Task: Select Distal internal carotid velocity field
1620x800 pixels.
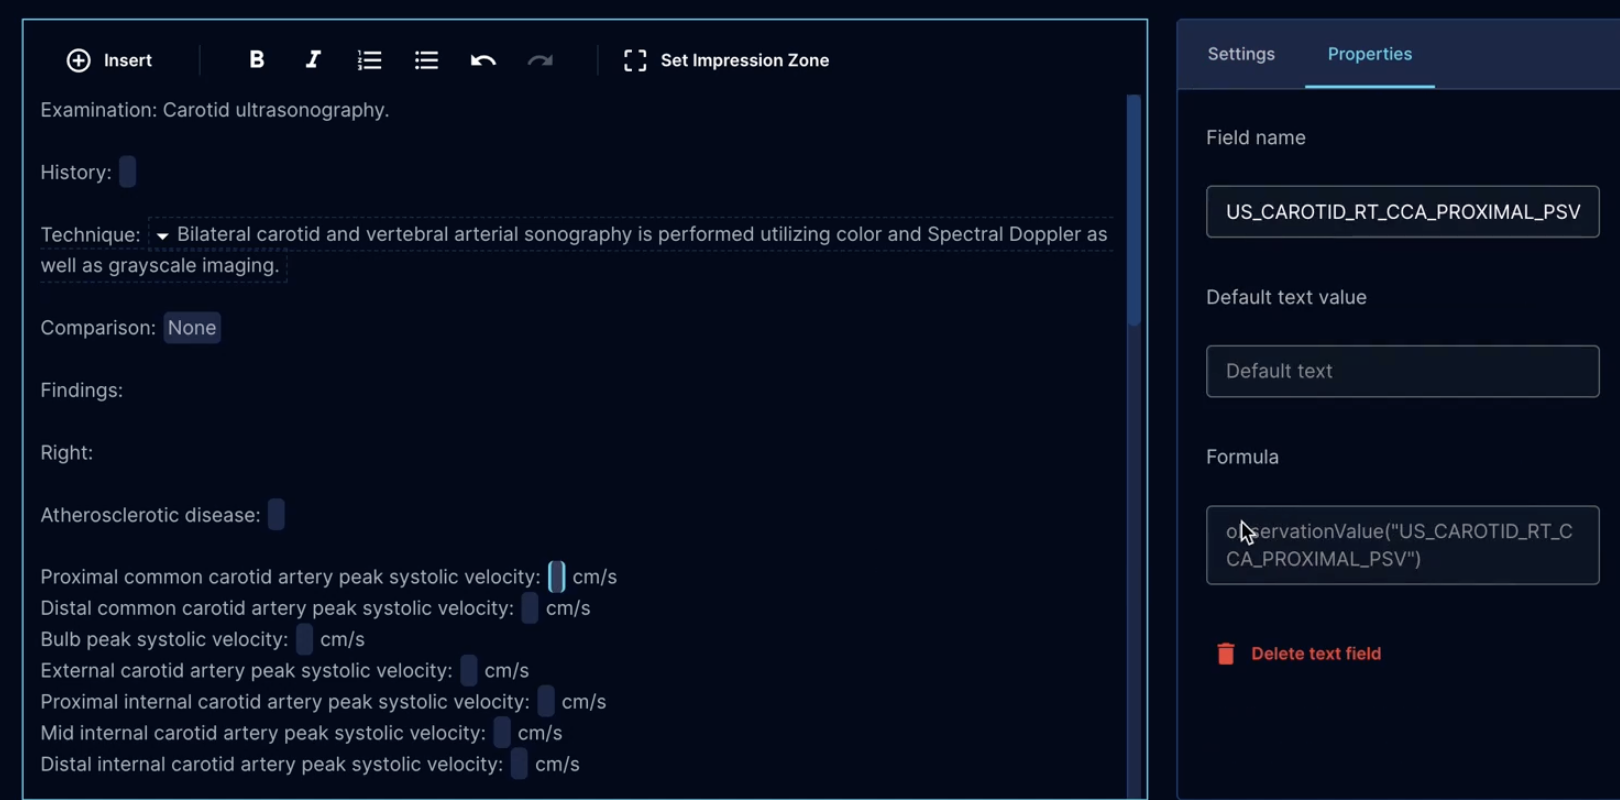Action: click(x=519, y=764)
